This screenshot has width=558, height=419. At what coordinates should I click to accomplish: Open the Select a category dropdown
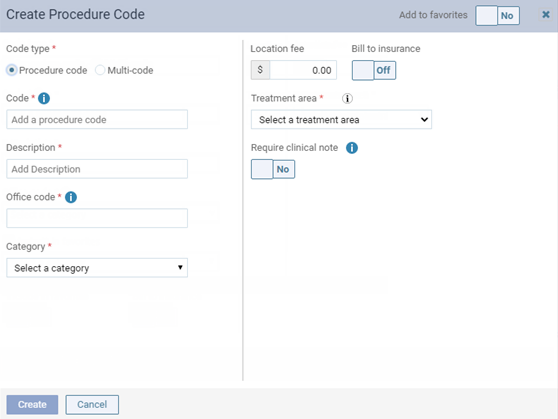[x=97, y=268]
